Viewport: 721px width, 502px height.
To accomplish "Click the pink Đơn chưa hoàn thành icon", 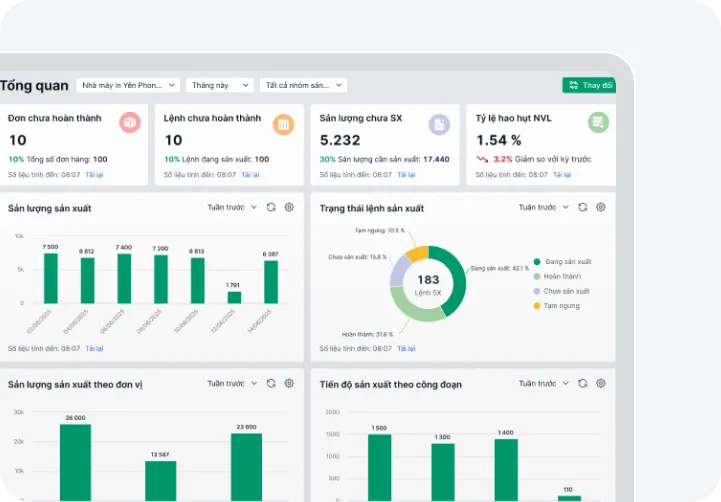I will 129,122.
